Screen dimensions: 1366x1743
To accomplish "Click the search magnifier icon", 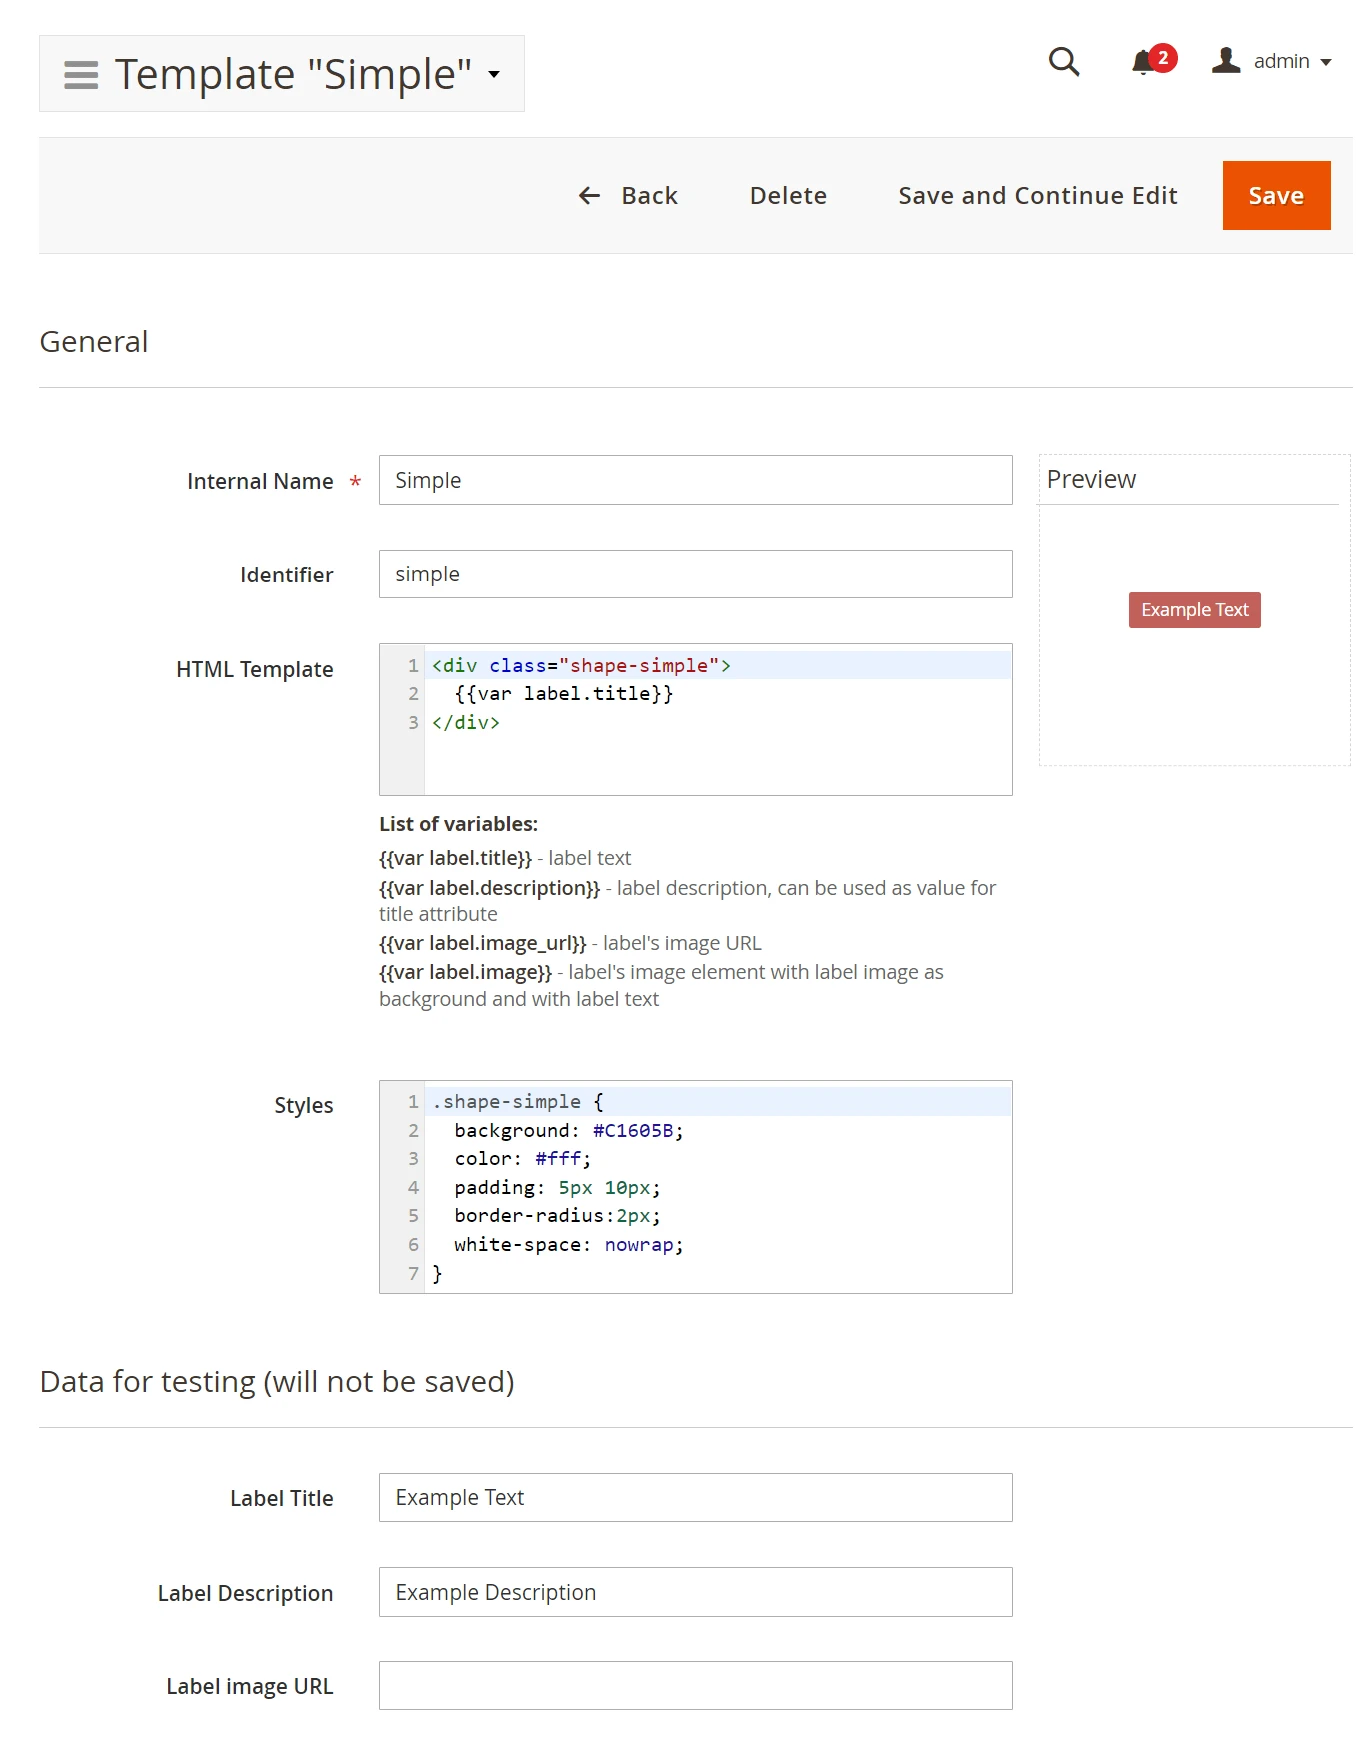I will tap(1063, 62).
